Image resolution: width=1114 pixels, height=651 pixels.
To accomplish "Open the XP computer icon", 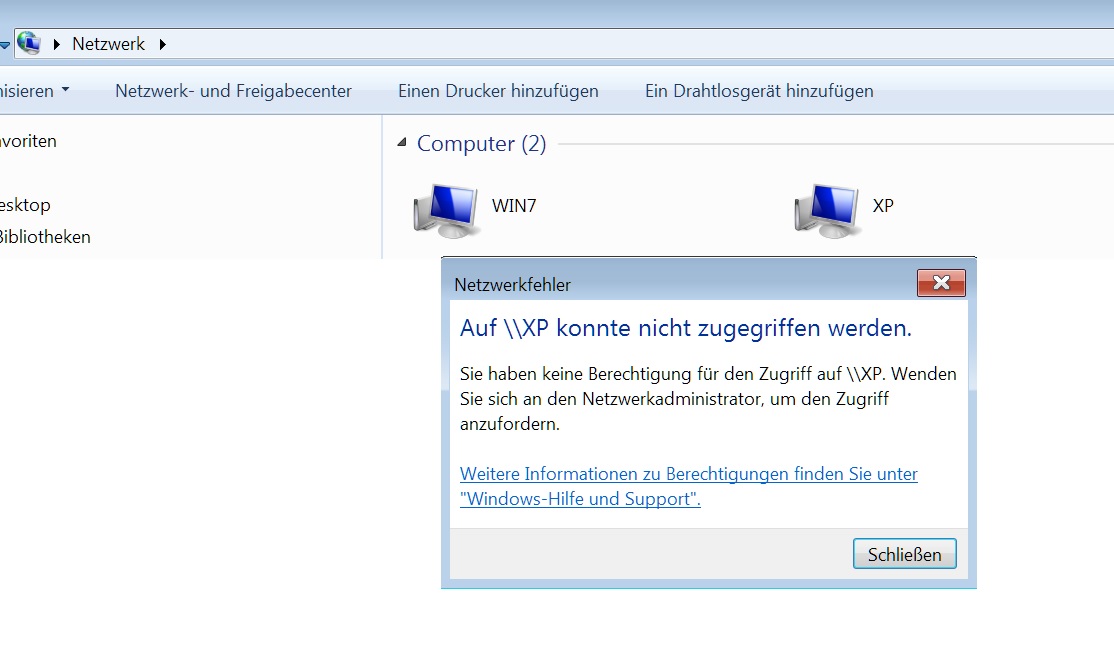I will click(x=827, y=211).
